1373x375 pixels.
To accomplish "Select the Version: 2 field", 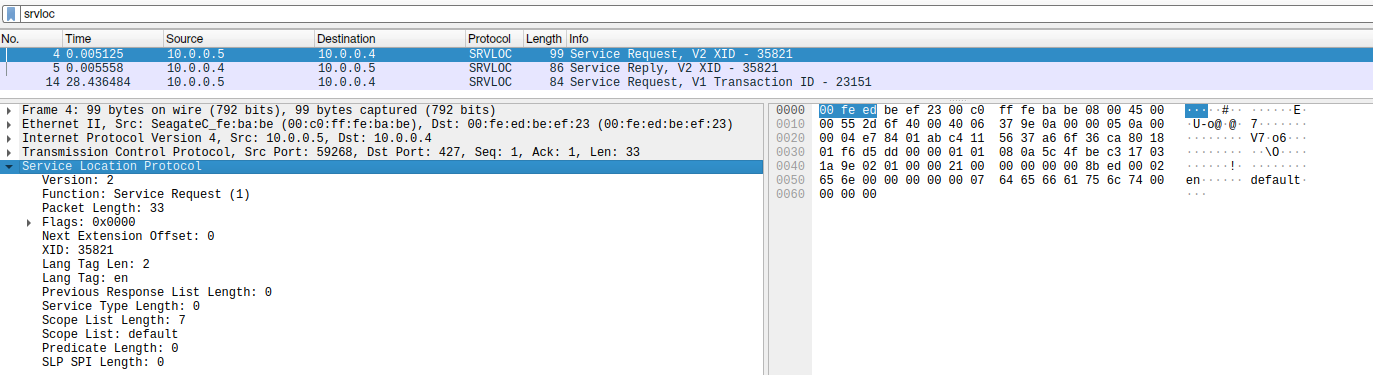I will pyautogui.click(x=78, y=180).
